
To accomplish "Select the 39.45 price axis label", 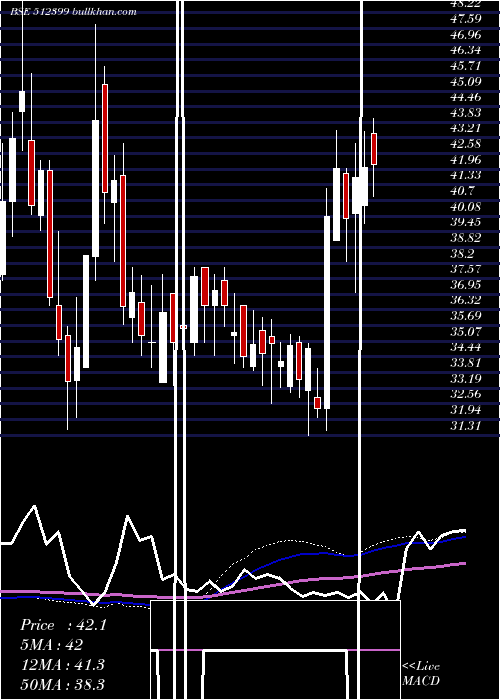I will coord(466,222).
